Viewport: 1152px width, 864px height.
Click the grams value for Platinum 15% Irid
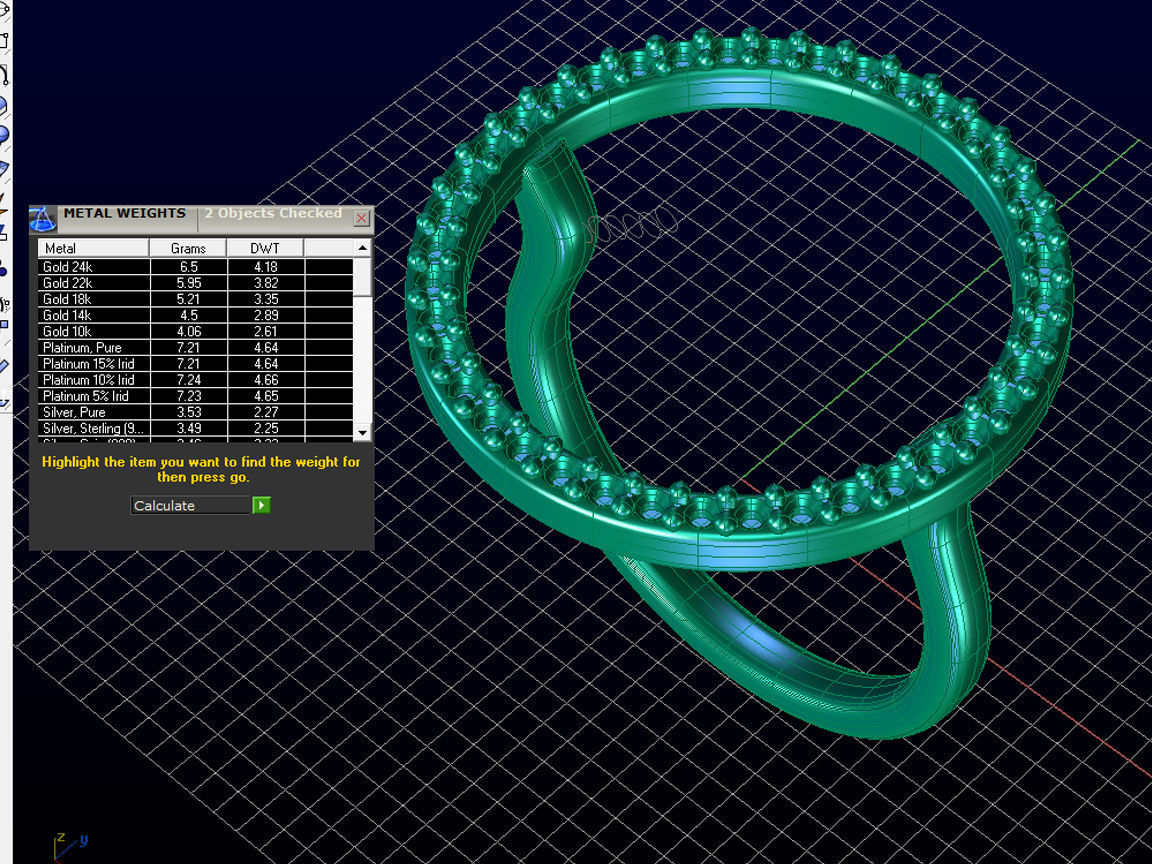coord(189,364)
